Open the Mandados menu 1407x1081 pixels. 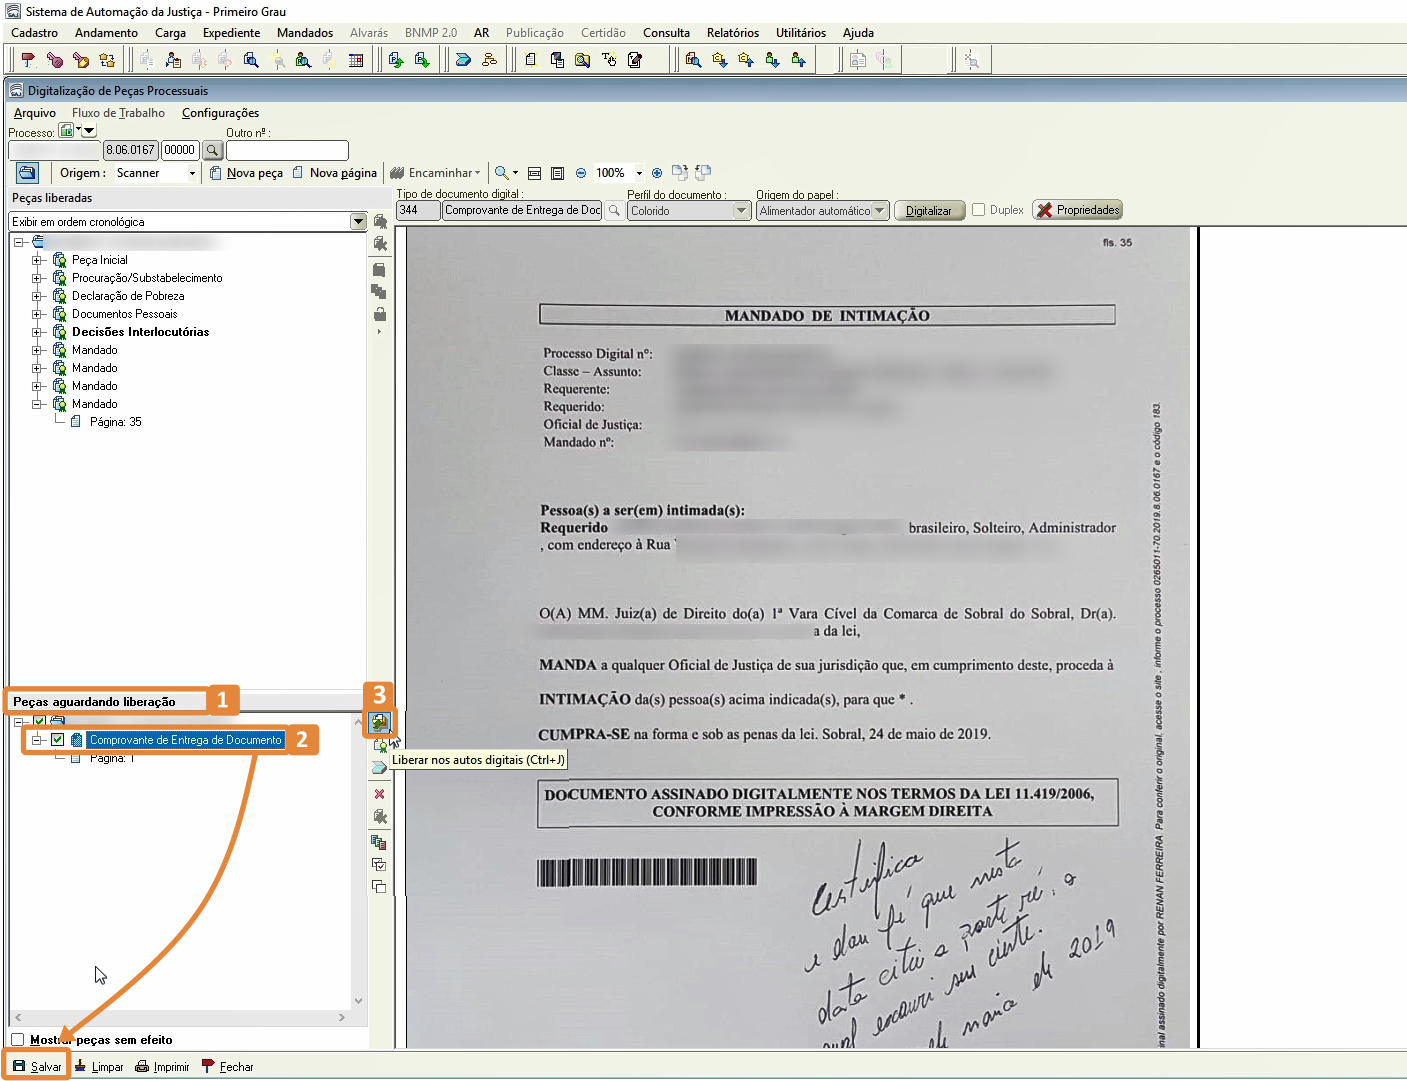[x=305, y=33]
